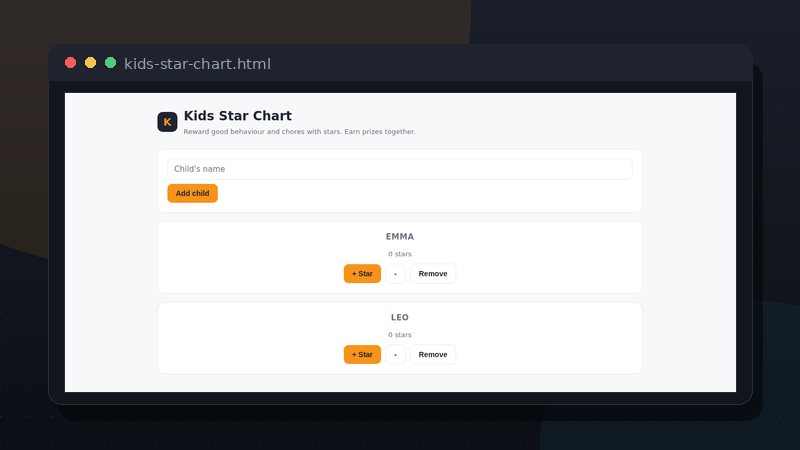Viewport: 800px width, 450px height.
Task: Click the LEO name label
Action: pos(399,317)
